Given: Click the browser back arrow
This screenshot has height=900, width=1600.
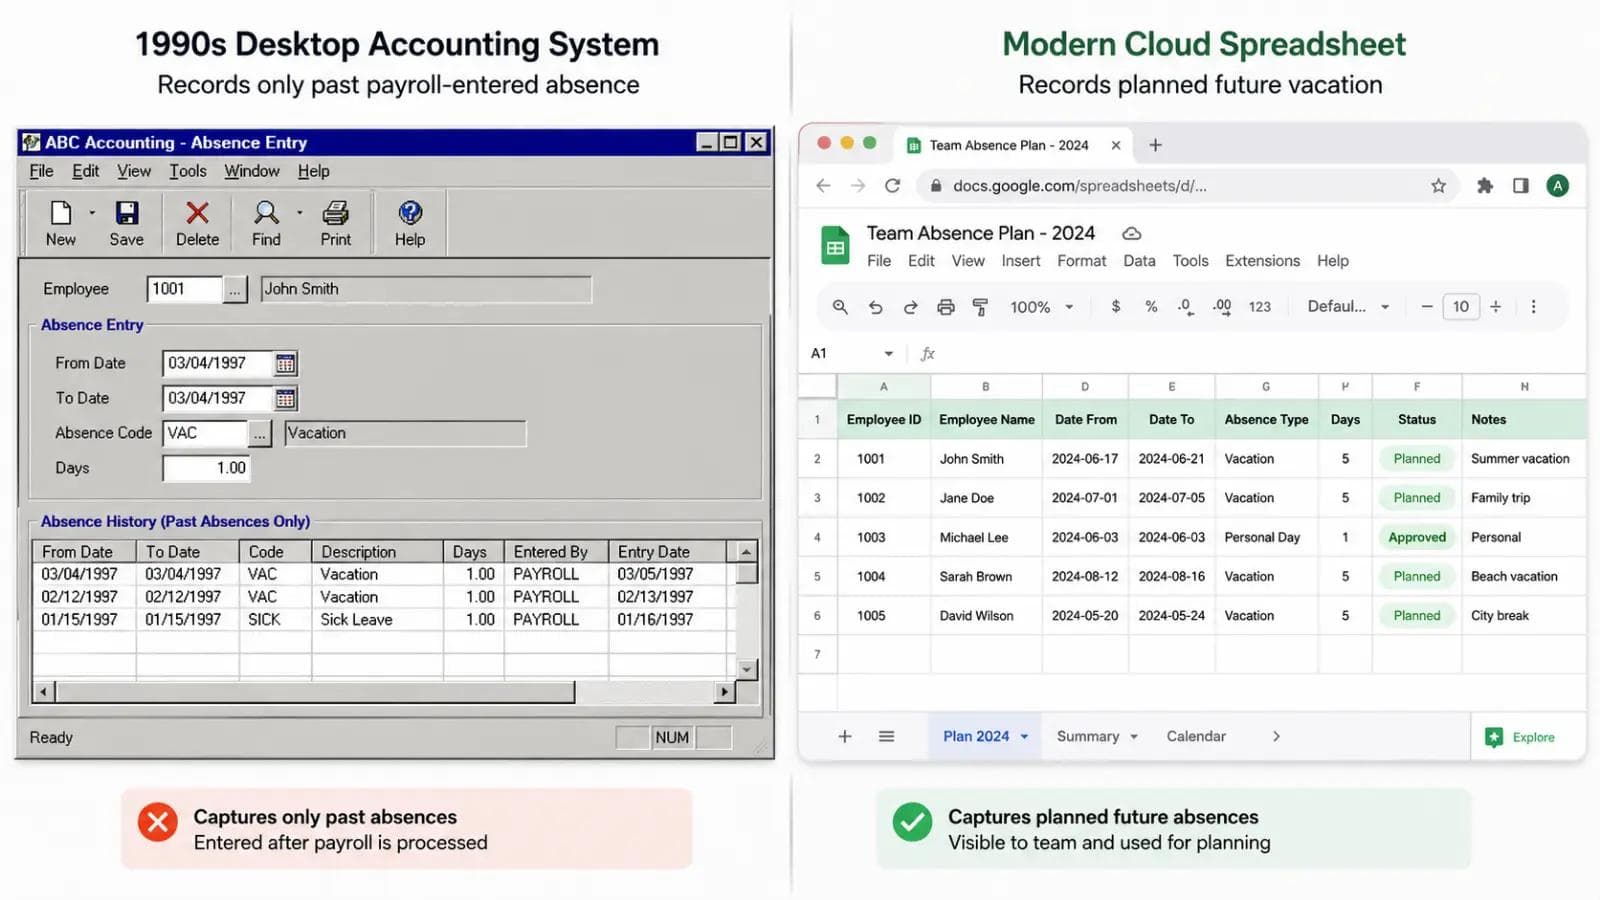Looking at the screenshot, I should pyautogui.click(x=823, y=186).
